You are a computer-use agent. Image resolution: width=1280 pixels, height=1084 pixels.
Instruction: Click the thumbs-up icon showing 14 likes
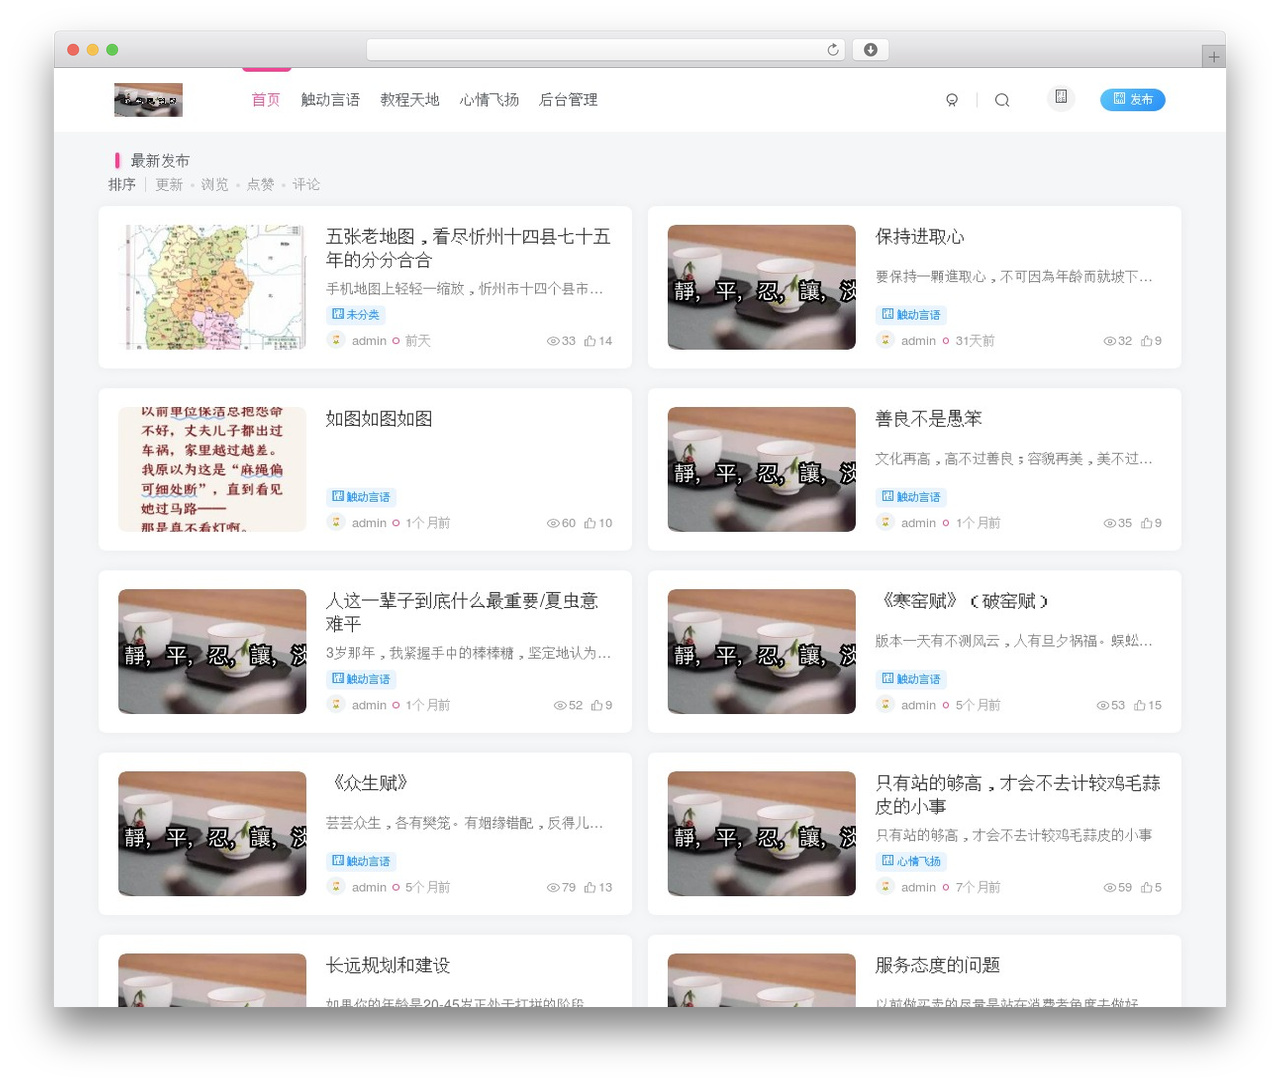click(590, 341)
